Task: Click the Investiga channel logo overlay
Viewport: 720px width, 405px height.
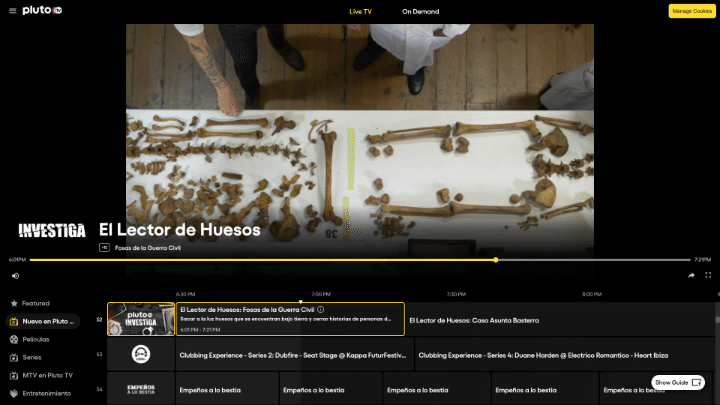Action: point(52,231)
